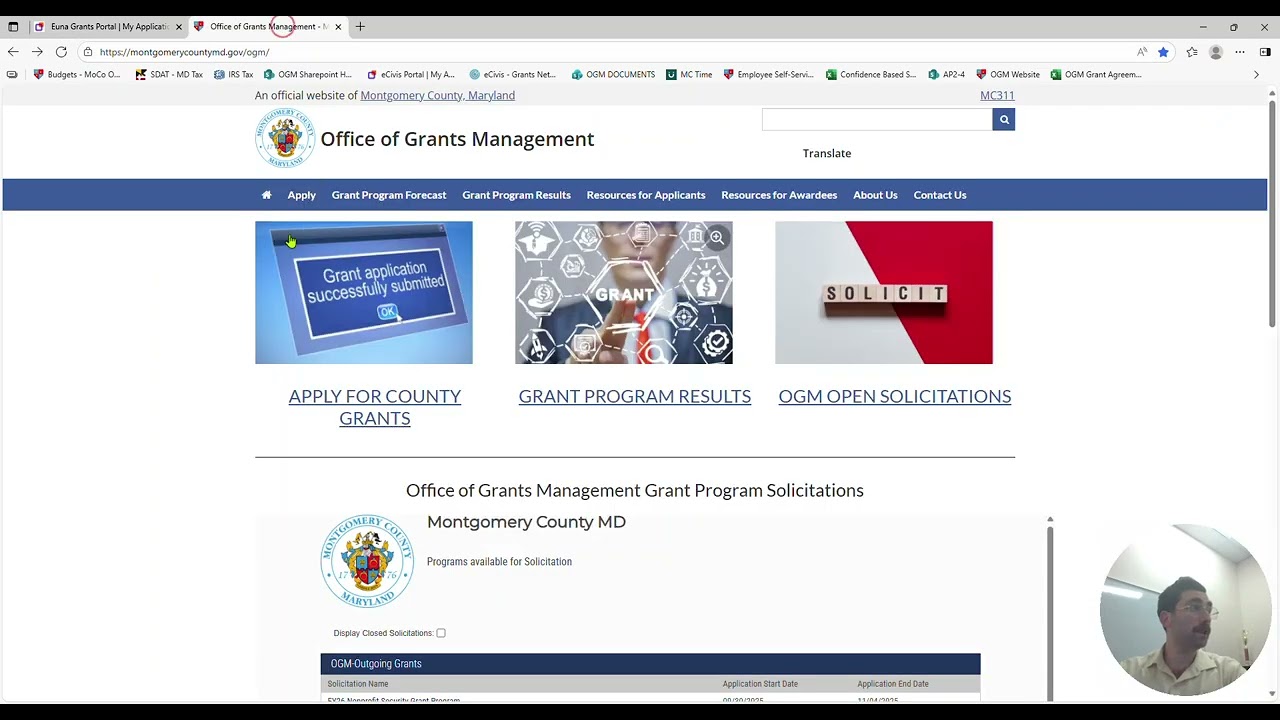
Task: Open OGM Website bookmark
Action: pos(1008,74)
